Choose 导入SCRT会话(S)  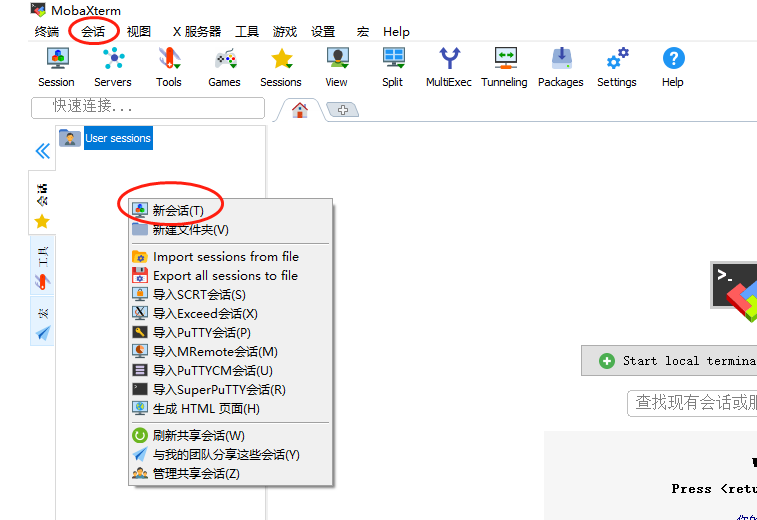point(231,295)
